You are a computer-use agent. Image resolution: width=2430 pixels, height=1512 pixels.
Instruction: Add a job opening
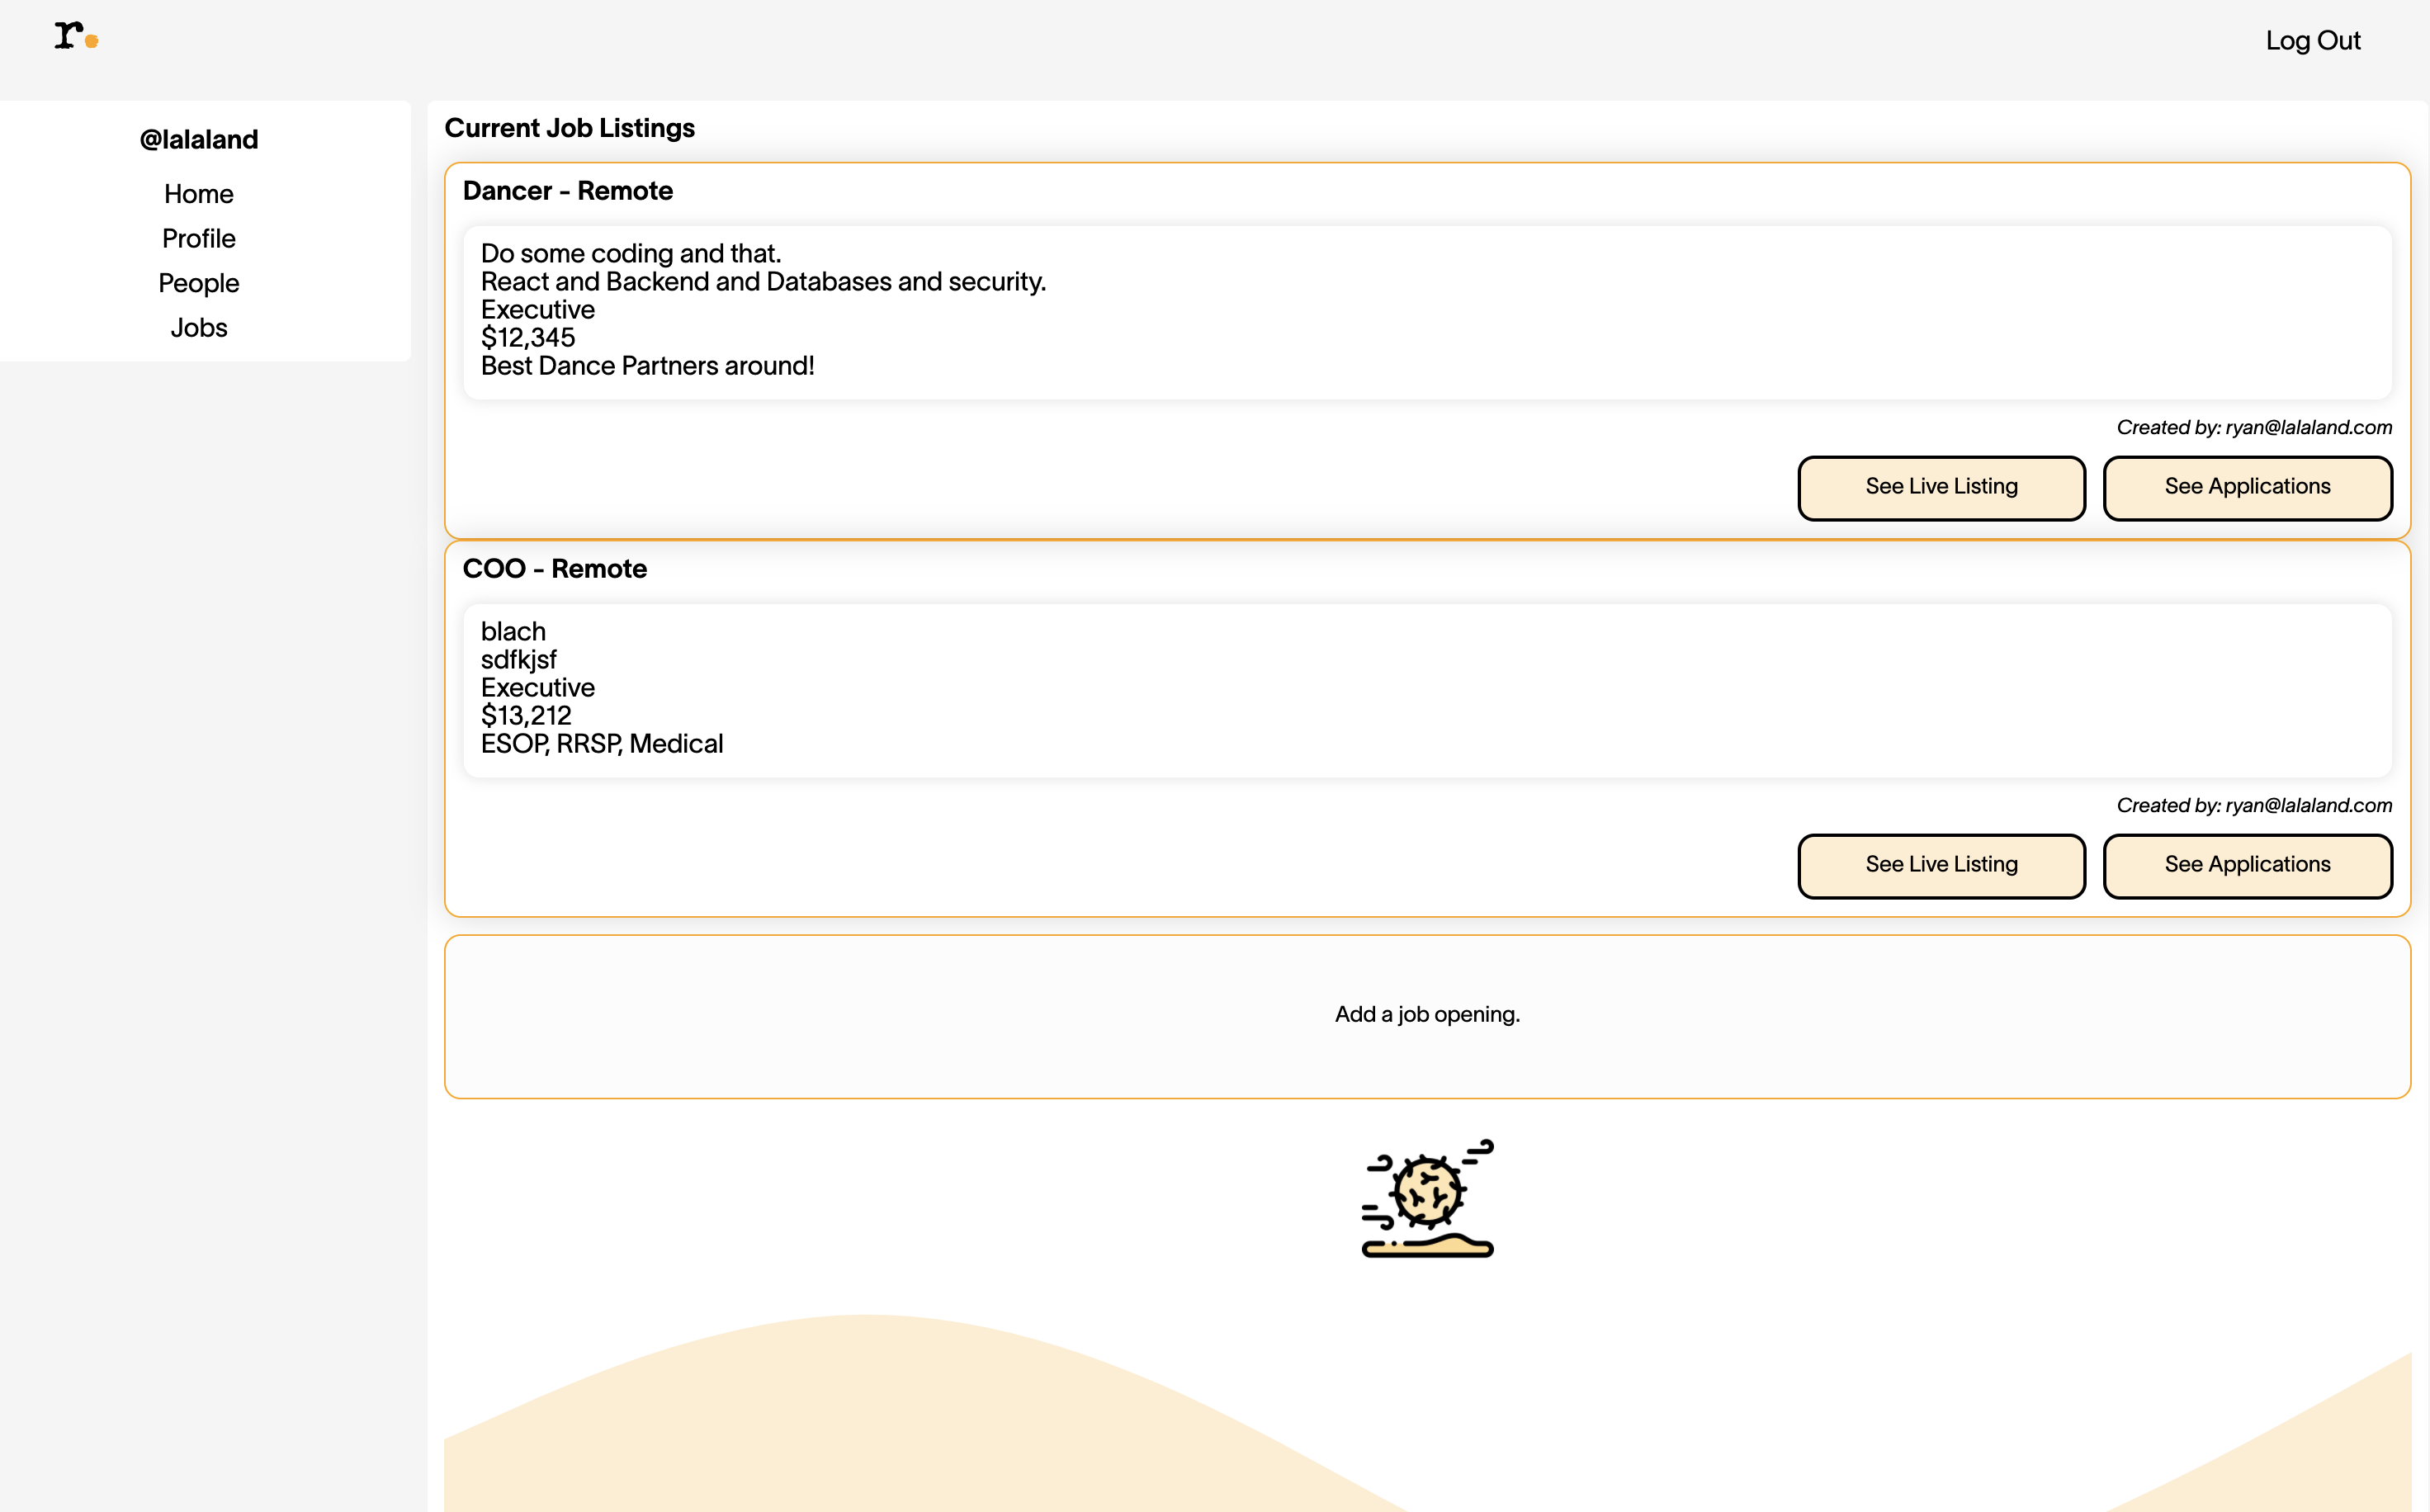(x=1426, y=1015)
